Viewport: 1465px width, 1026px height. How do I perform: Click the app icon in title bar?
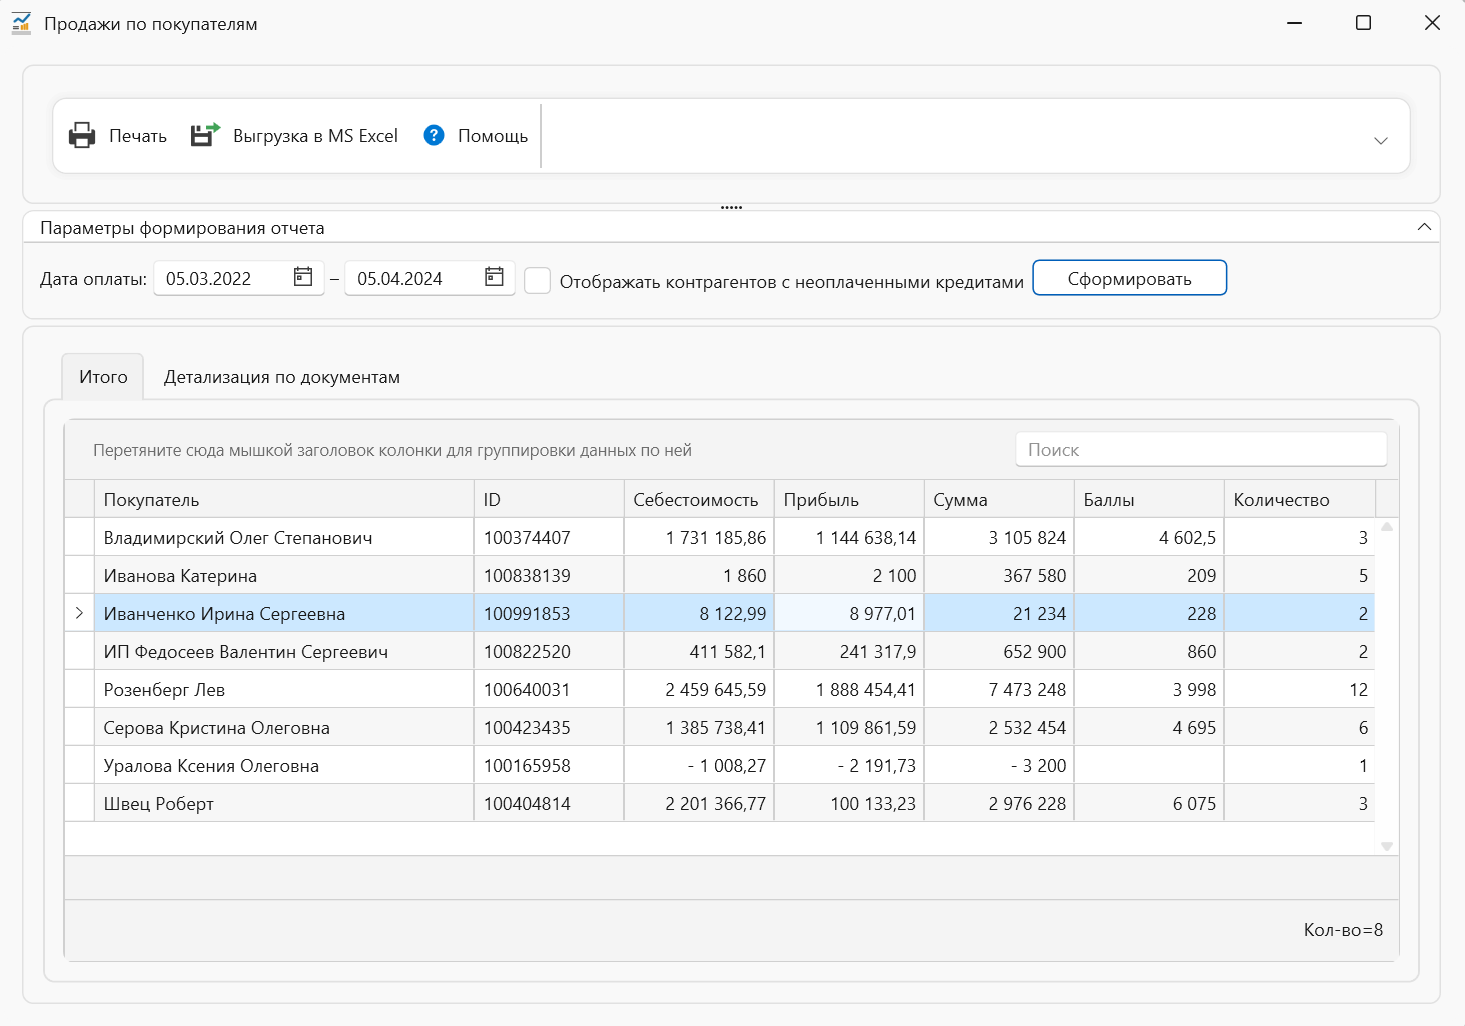(x=21, y=23)
